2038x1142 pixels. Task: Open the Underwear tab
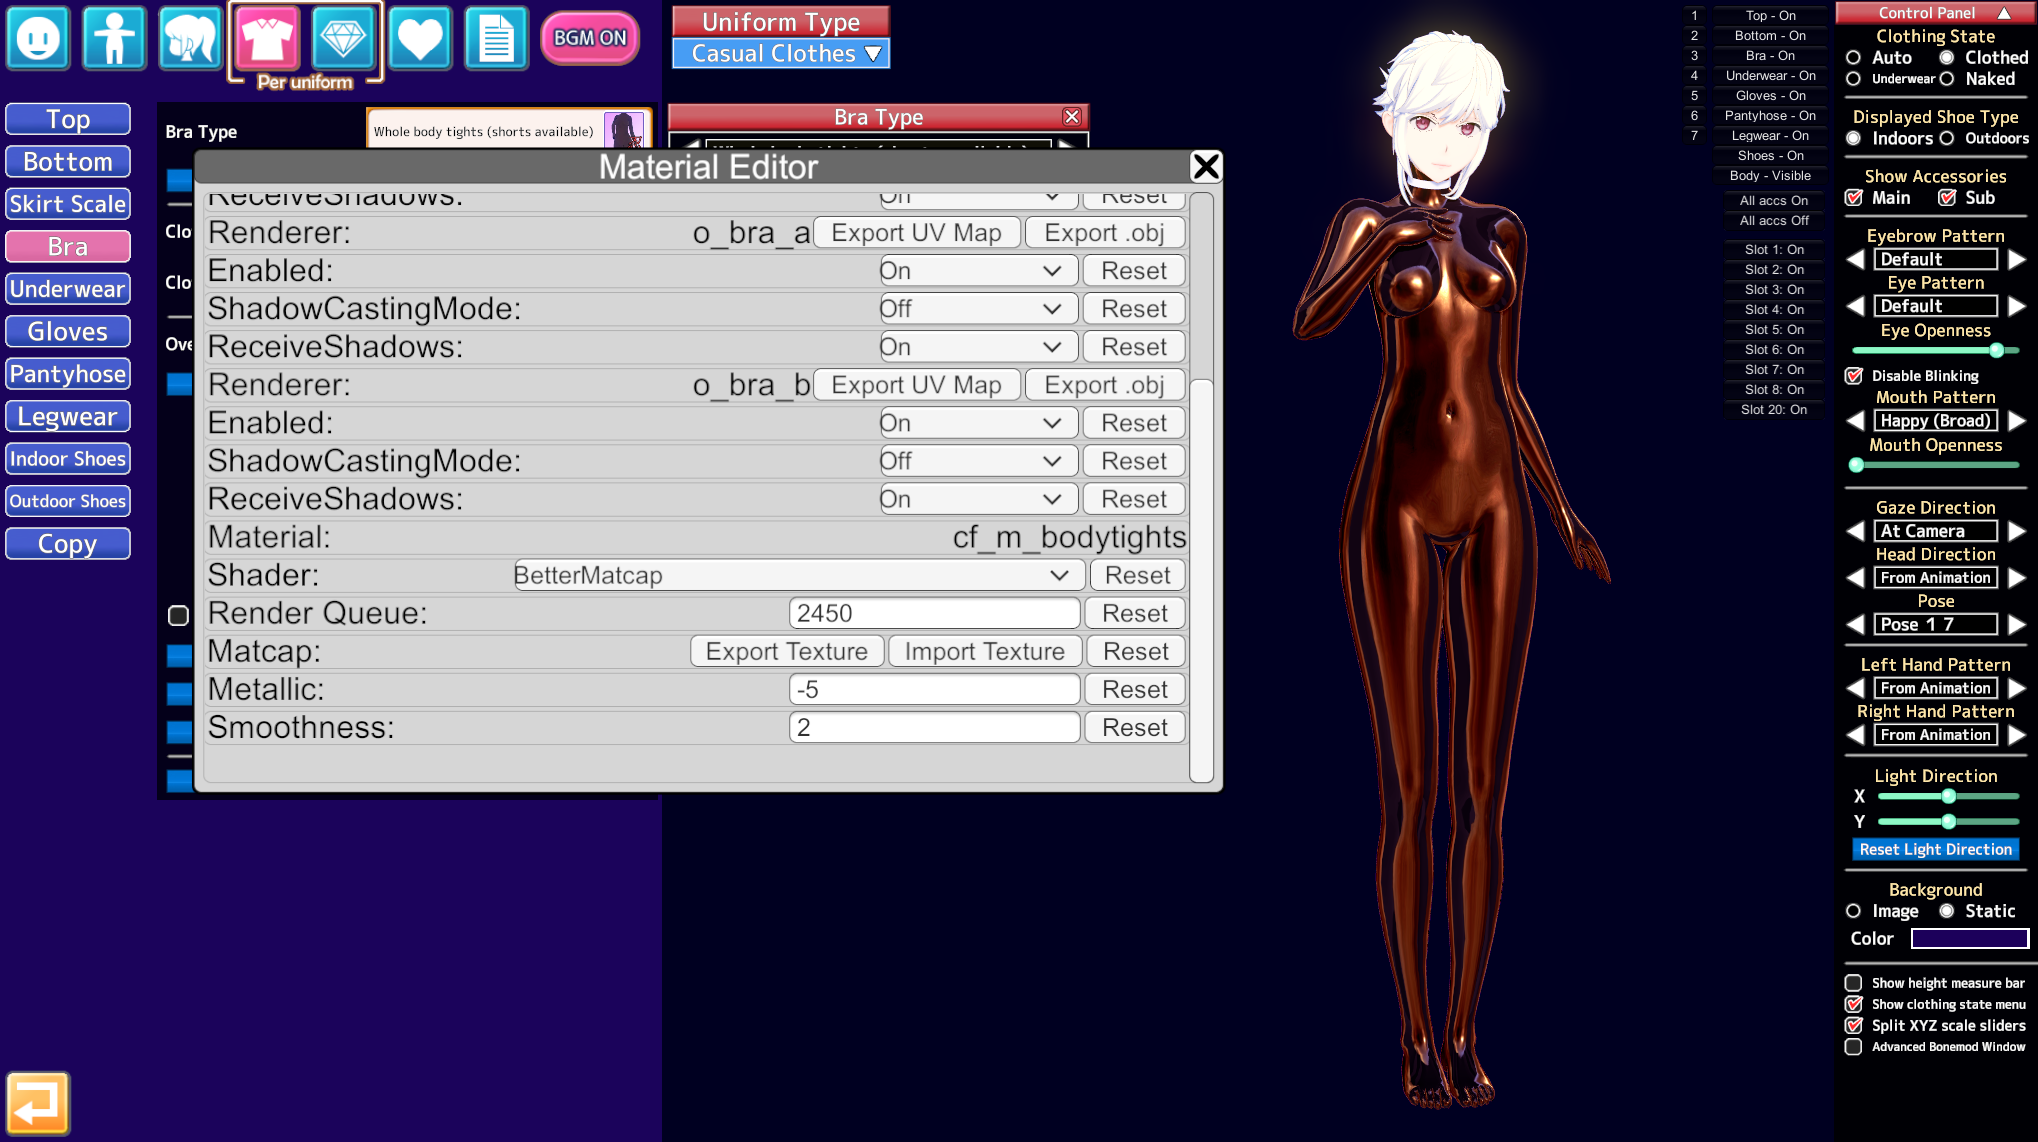68,289
